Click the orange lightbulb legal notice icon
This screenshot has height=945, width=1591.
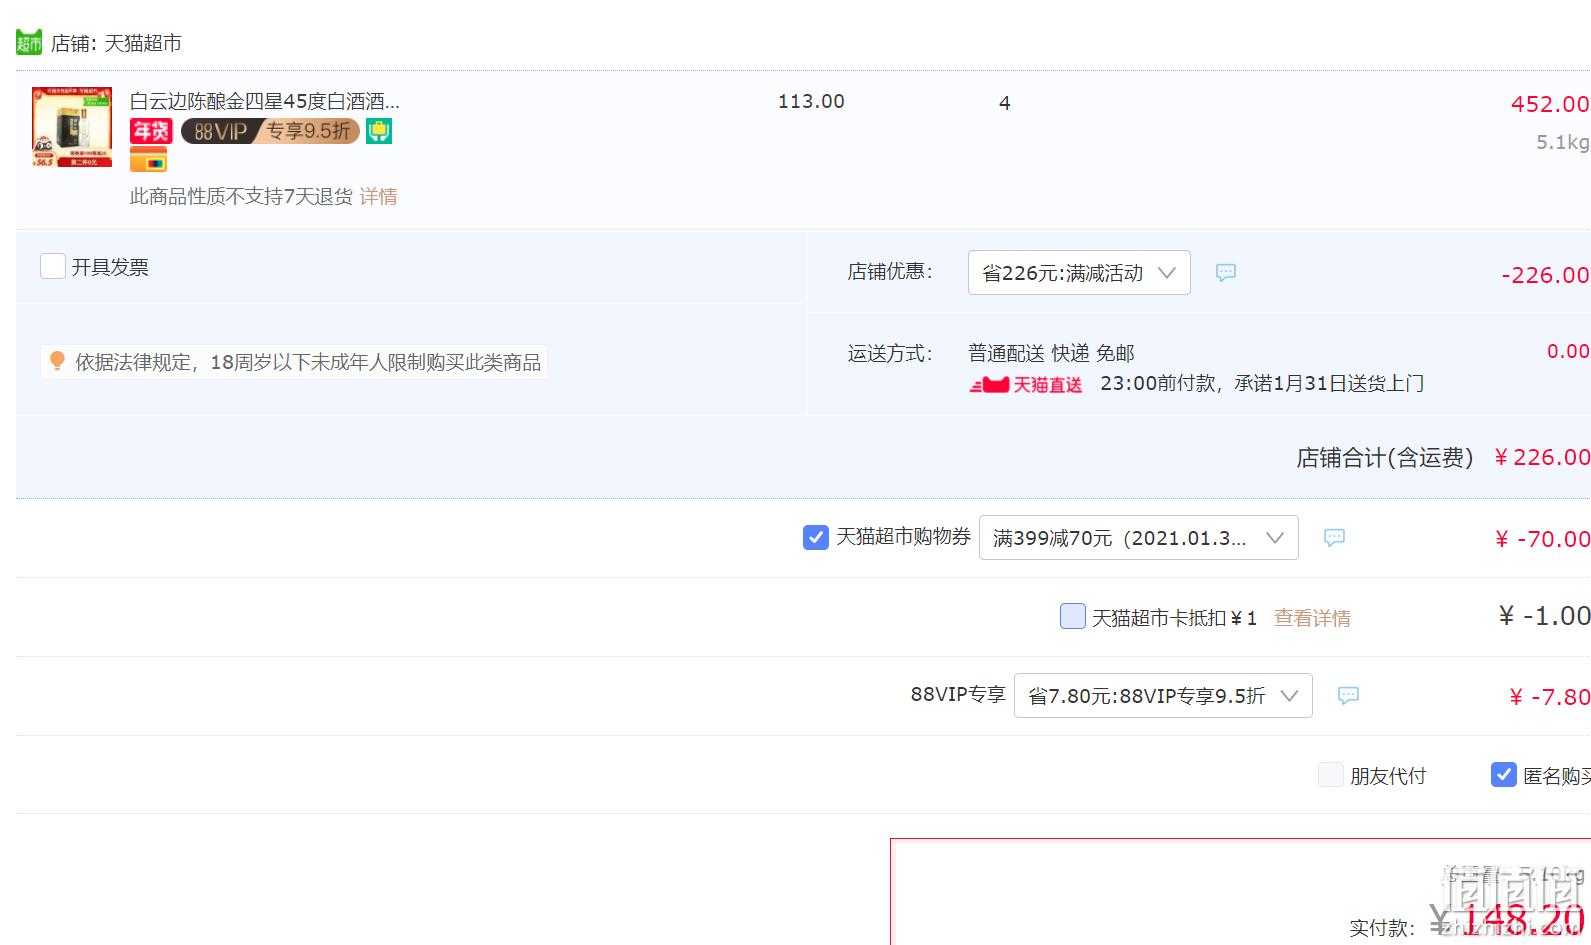[57, 361]
